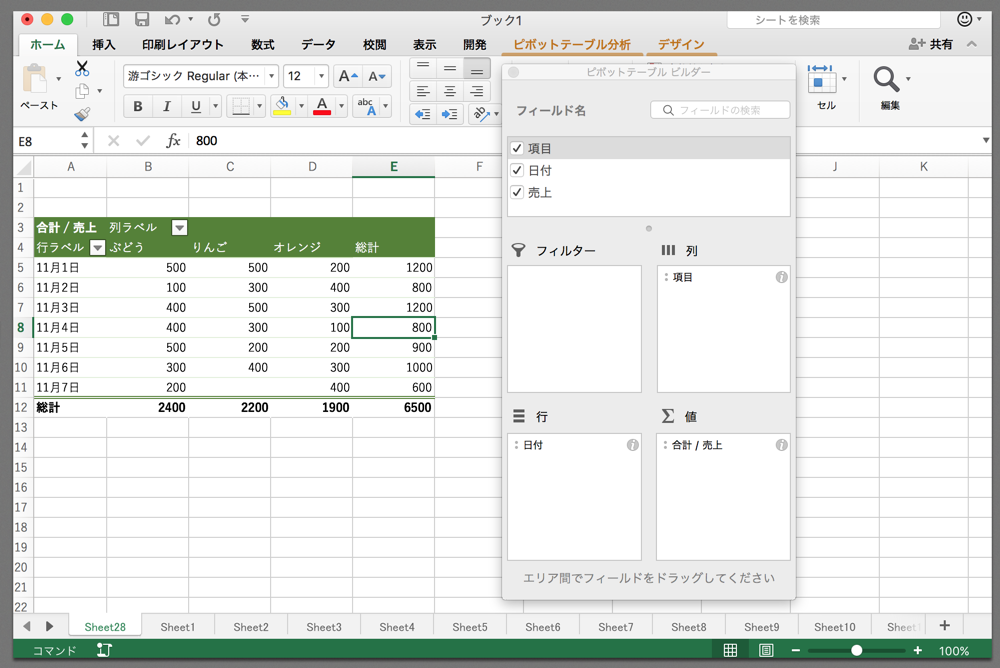Screen dimensions: 1000x668
Task: Uncheck the 項目 field checkbox
Action: 517,148
